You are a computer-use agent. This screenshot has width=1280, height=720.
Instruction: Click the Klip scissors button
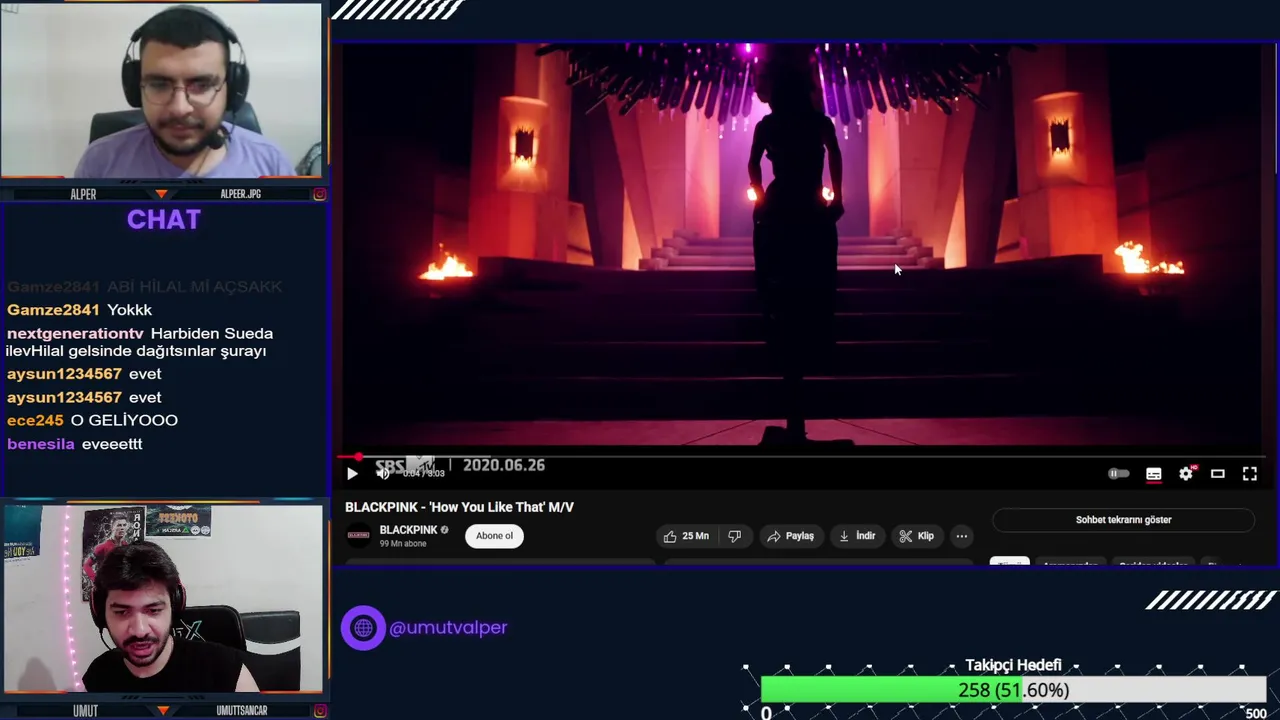pyautogui.click(x=916, y=536)
